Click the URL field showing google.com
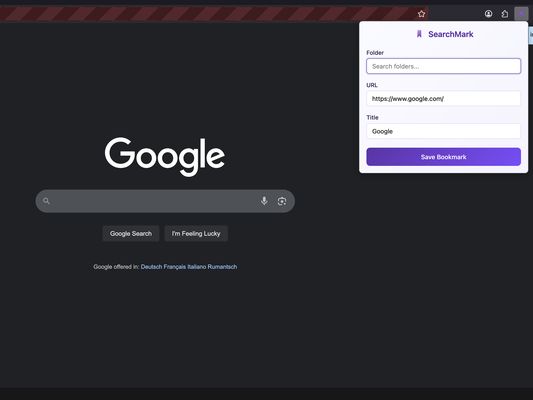Screen dimensions: 533x400 tap(443, 99)
